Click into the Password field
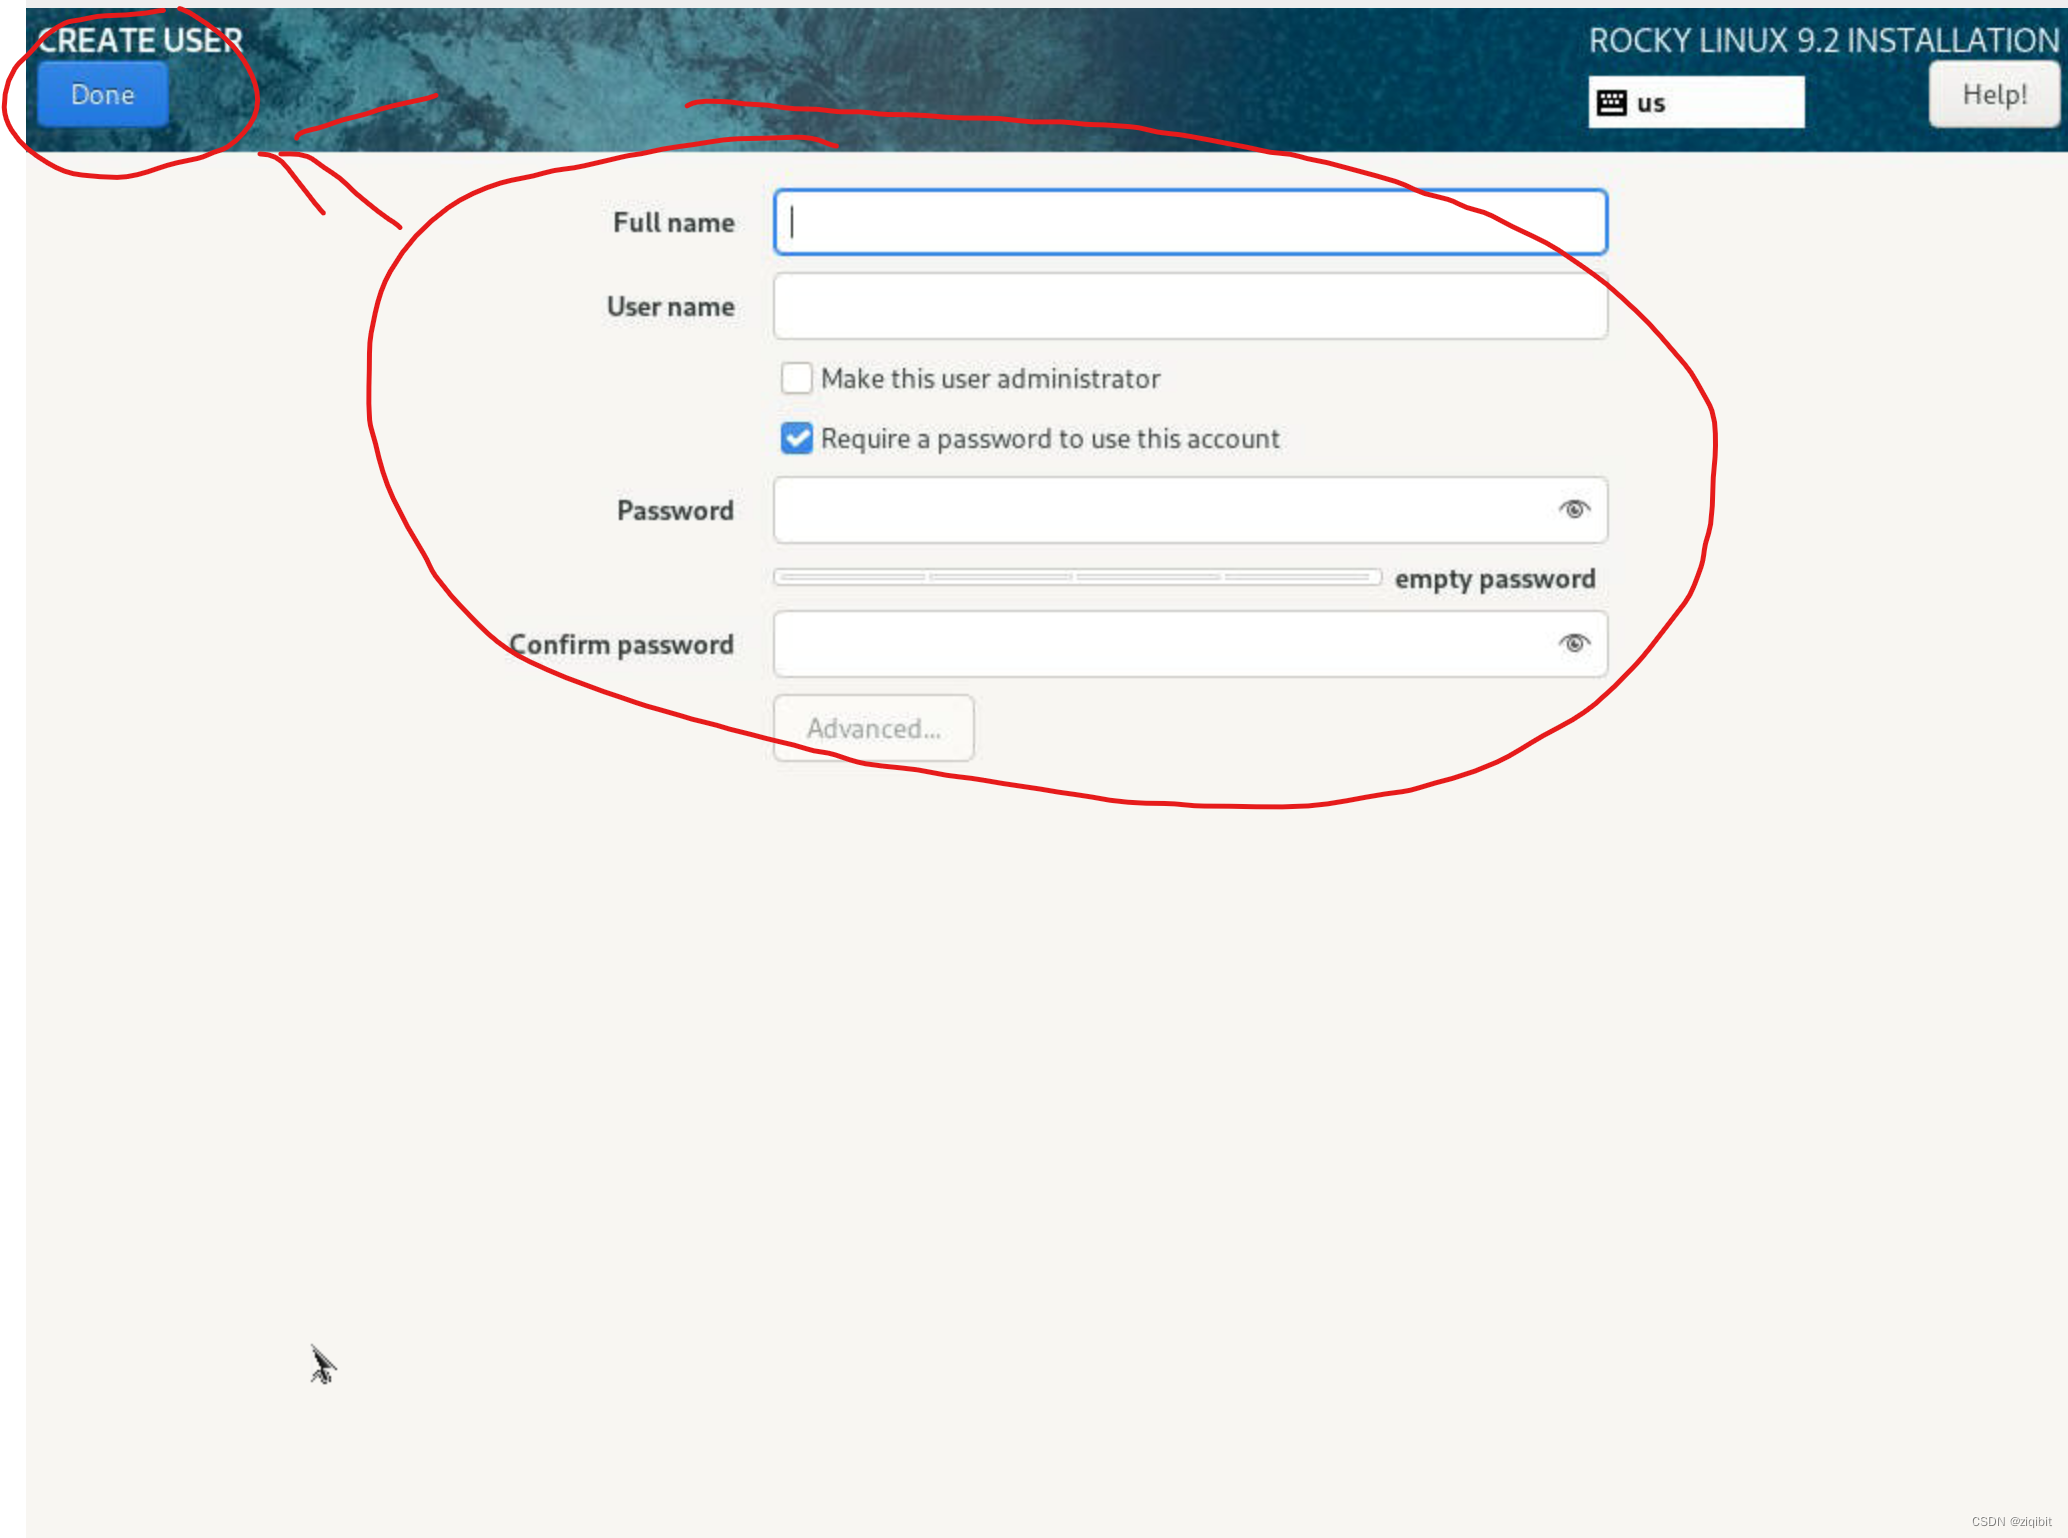 [1190, 510]
